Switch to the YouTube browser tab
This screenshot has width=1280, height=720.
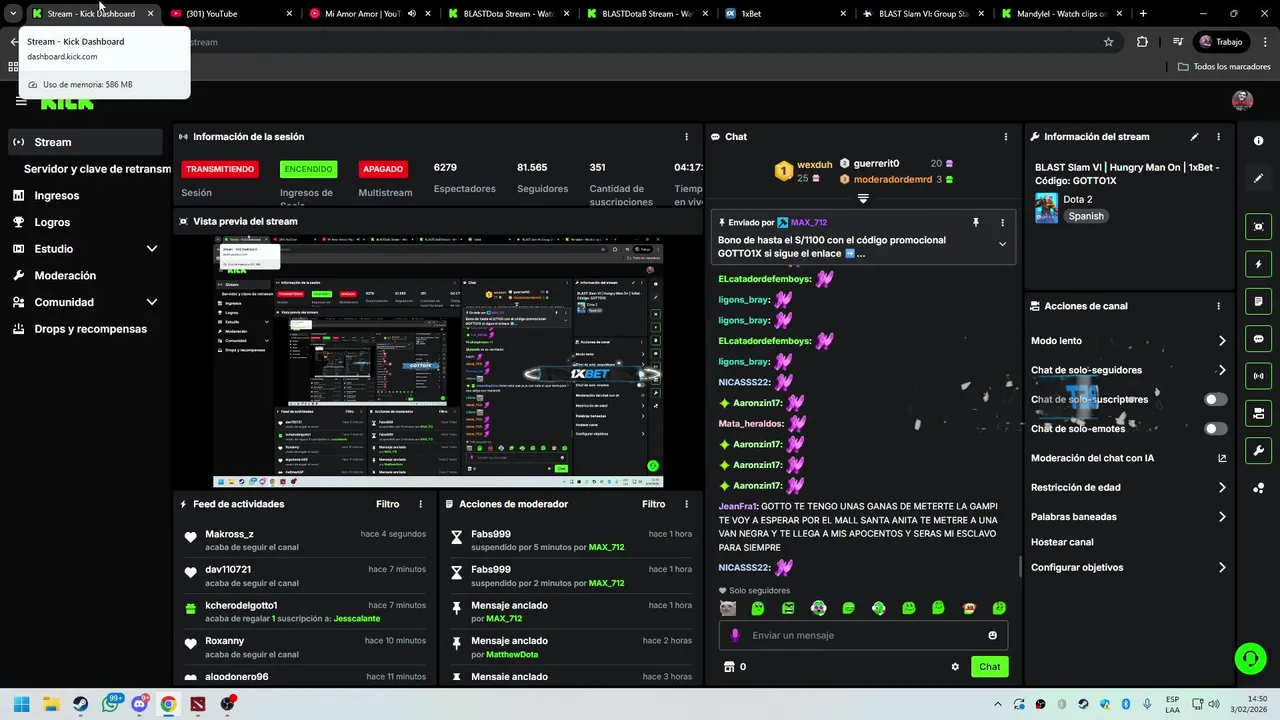230,14
